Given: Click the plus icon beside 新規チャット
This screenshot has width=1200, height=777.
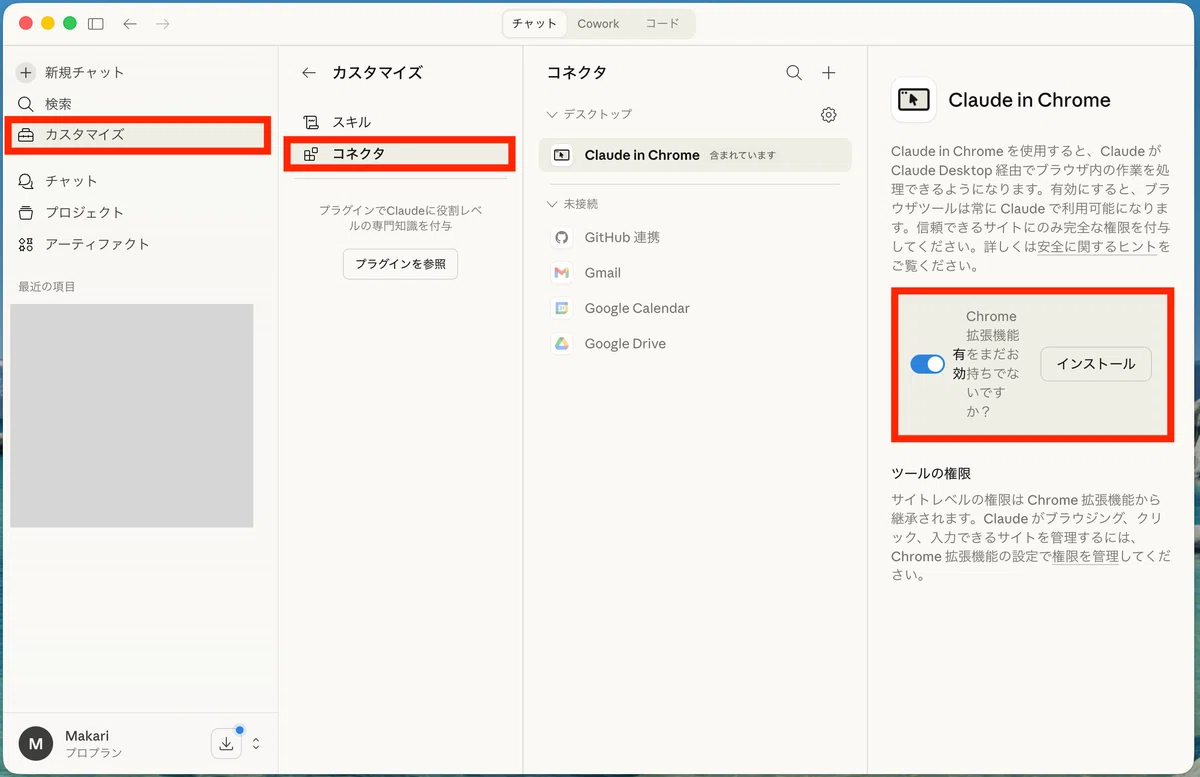Looking at the screenshot, I should [x=26, y=72].
